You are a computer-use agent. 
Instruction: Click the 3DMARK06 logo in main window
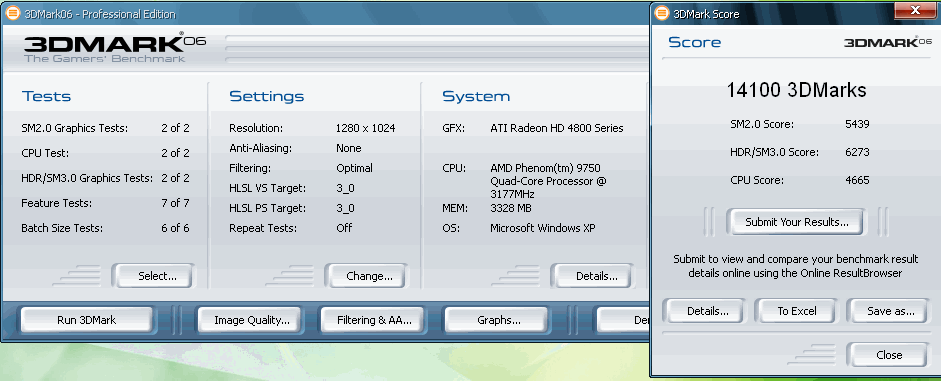pyautogui.click(x=114, y=44)
